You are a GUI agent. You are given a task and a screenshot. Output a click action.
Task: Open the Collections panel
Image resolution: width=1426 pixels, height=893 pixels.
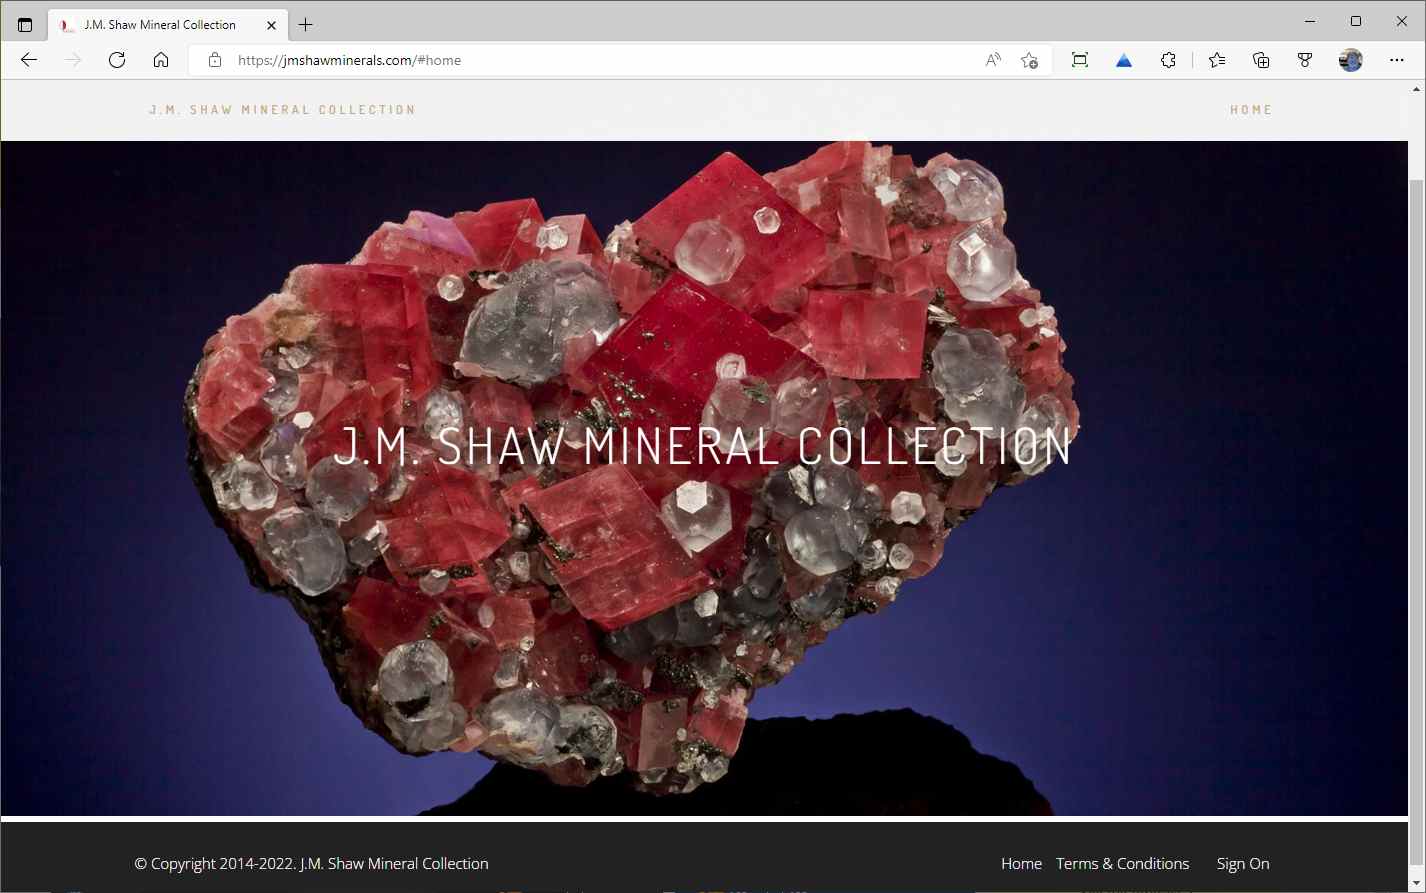click(x=1260, y=60)
